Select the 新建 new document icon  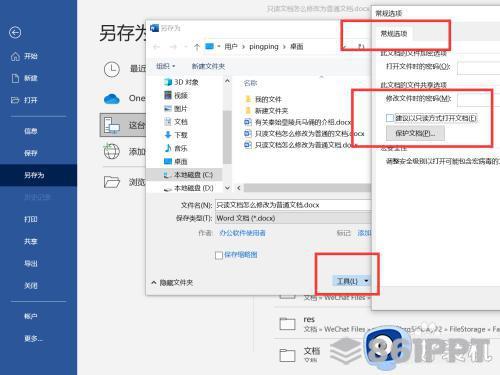pyautogui.click(x=15, y=78)
